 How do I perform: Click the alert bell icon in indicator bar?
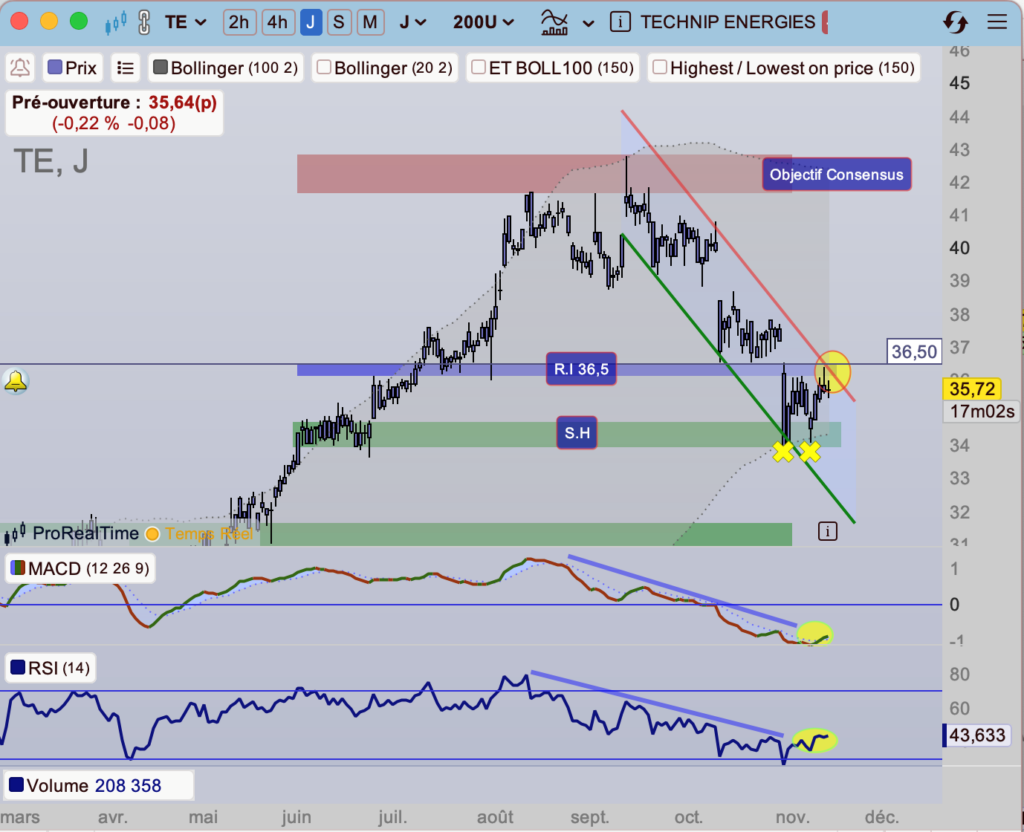(20, 68)
